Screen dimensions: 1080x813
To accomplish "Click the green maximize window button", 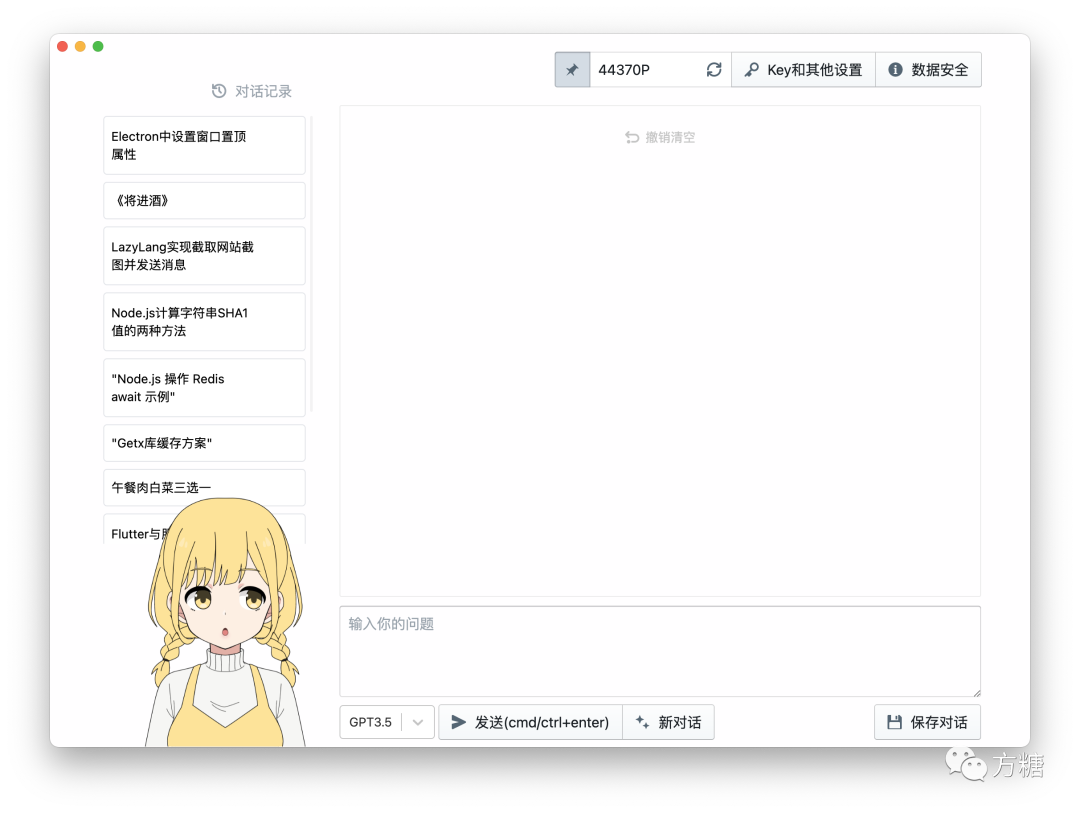I will pyautogui.click(x=98, y=46).
